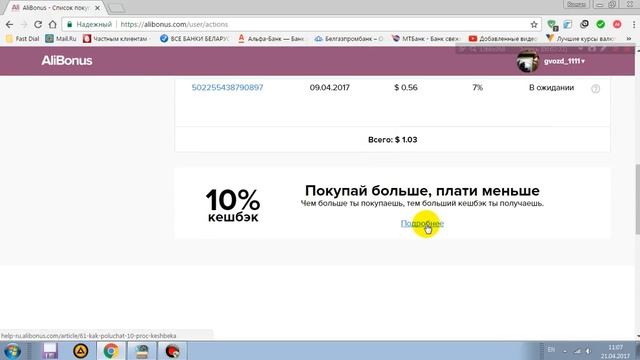Open the Лучшие курсы валют bookmark
The width and height of the screenshot is (640, 360).
coord(580,39)
